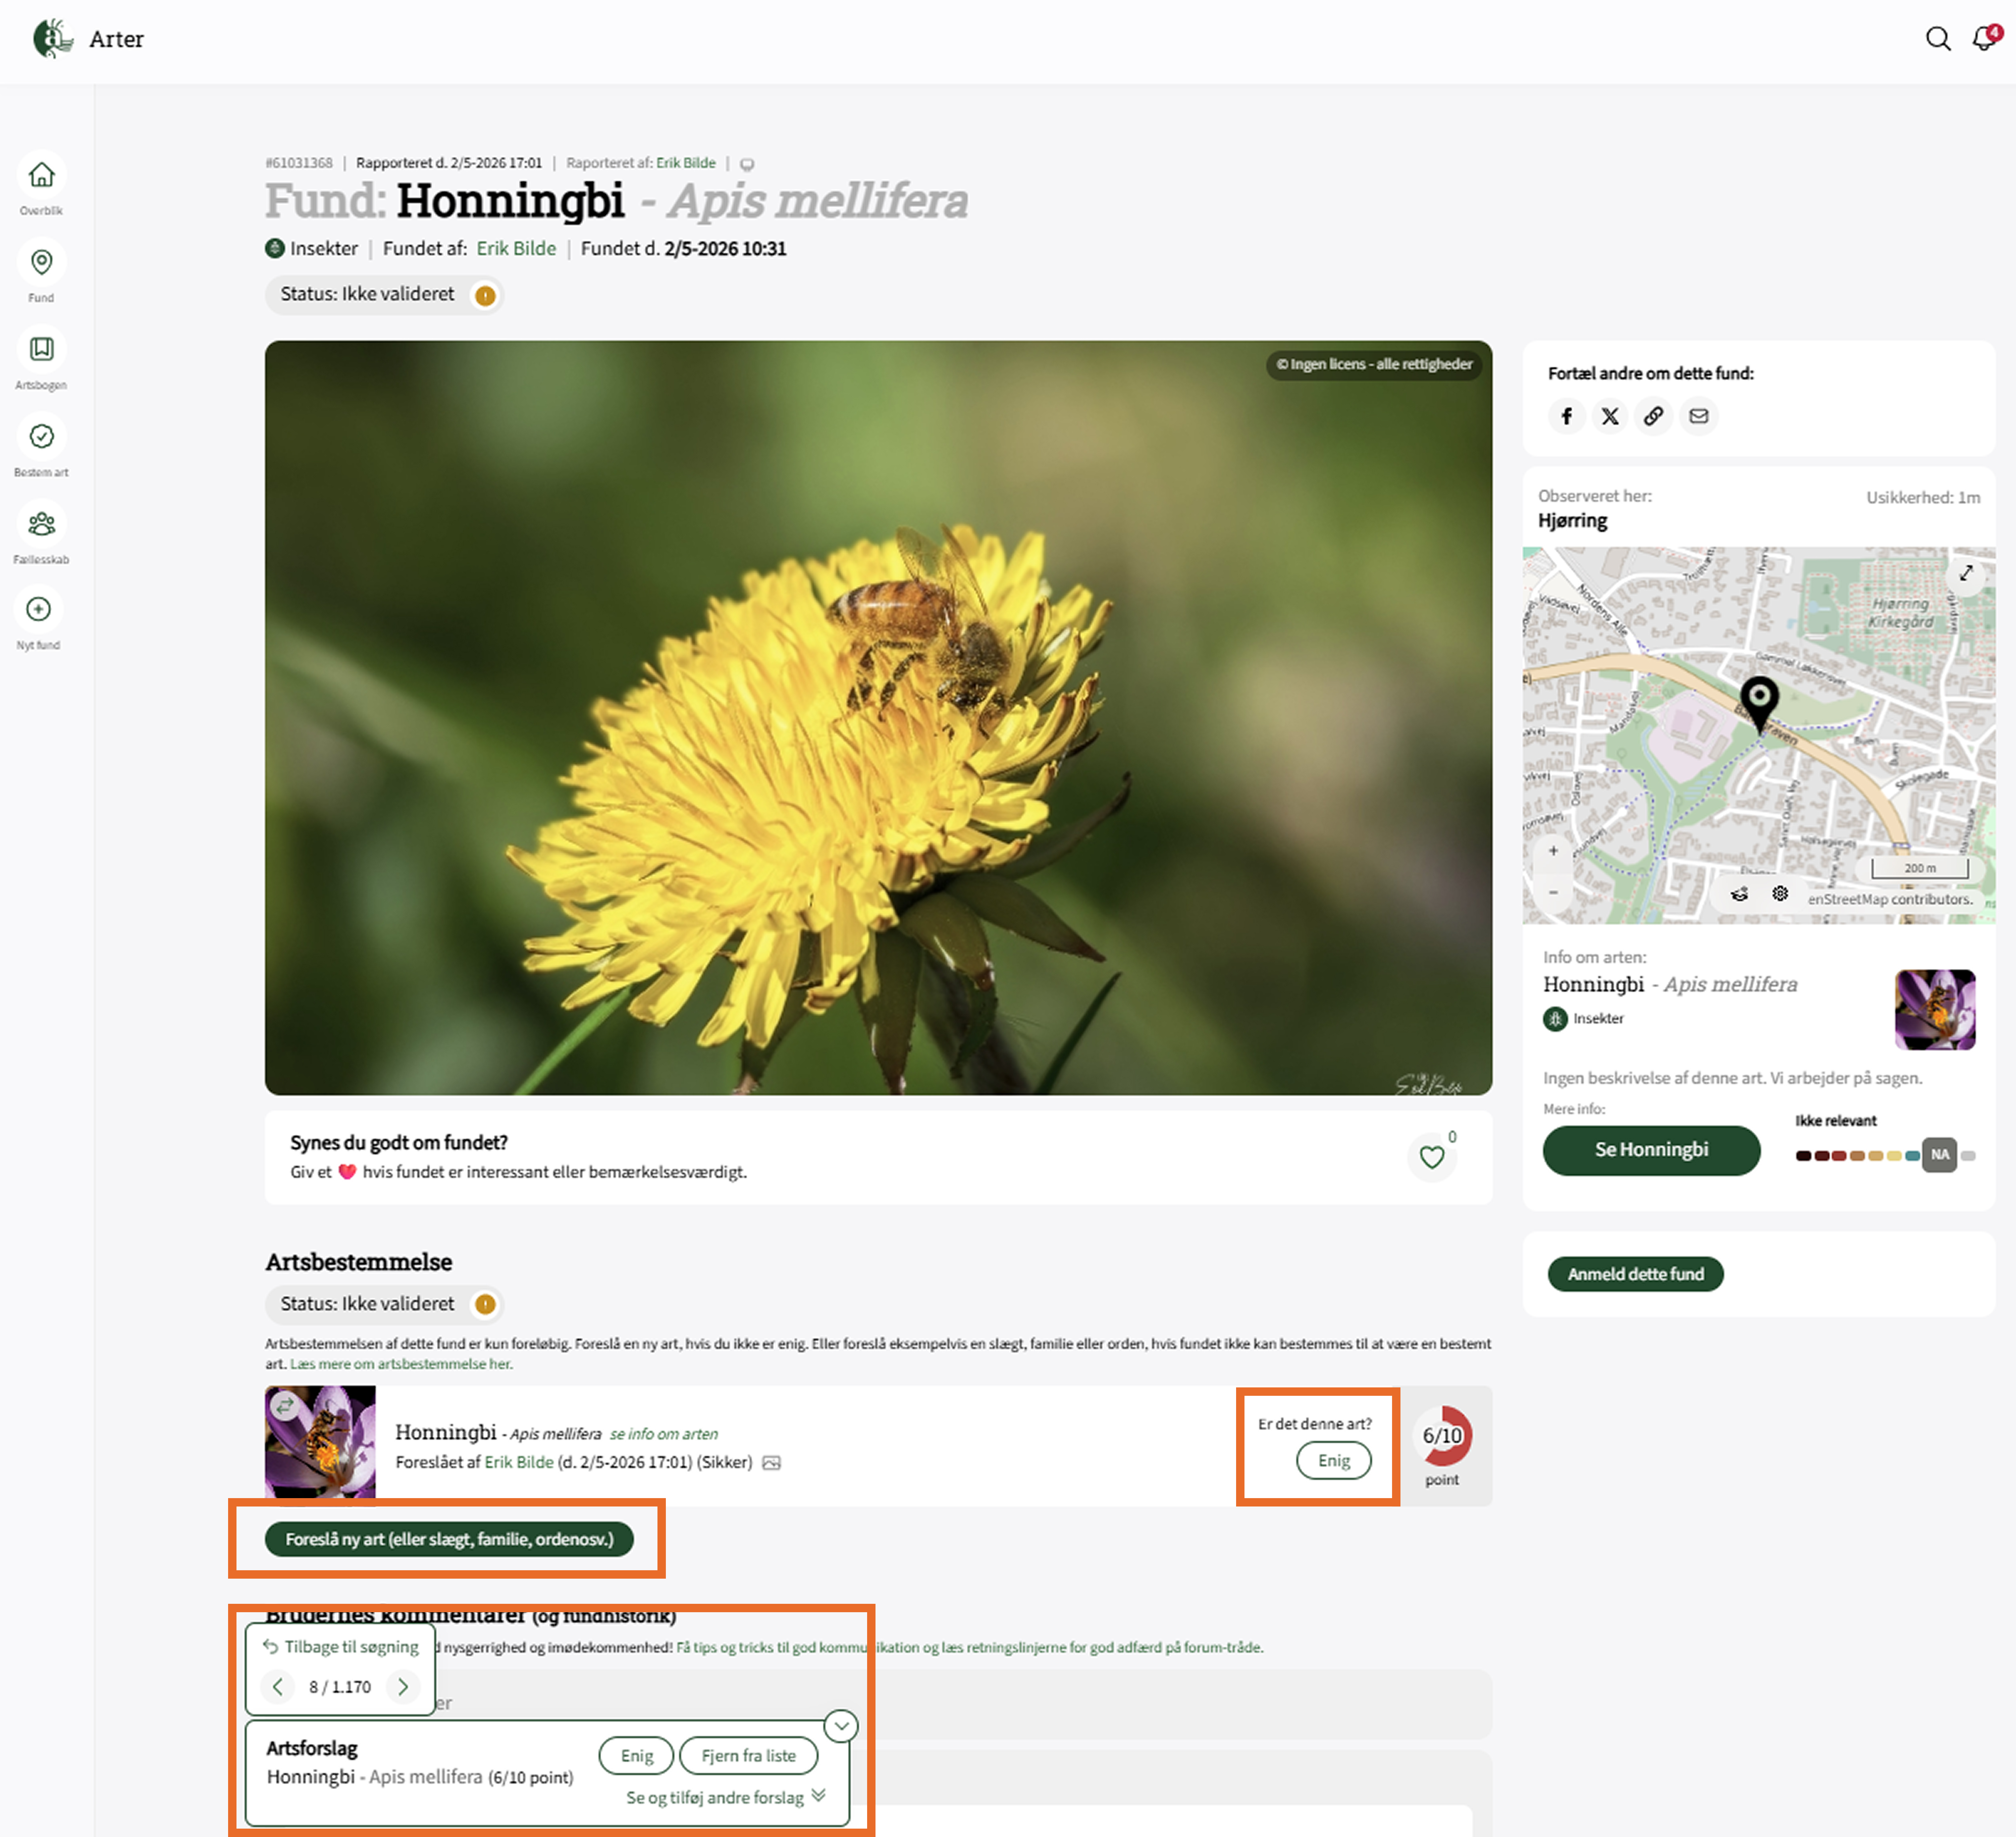
Task: Click the find ID #61031368
Action: pyautogui.click(x=299, y=163)
